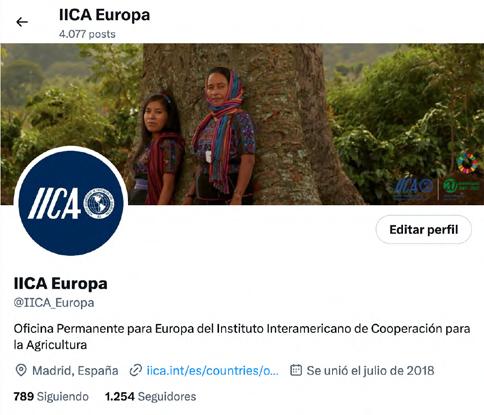Click the SDG color wheel in banner

pos(468,162)
